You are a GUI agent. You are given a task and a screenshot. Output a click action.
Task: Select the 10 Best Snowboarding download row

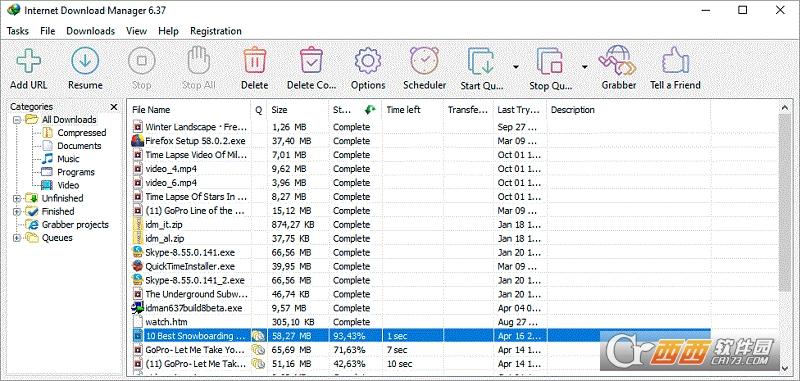pyautogui.click(x=418, y=336)
